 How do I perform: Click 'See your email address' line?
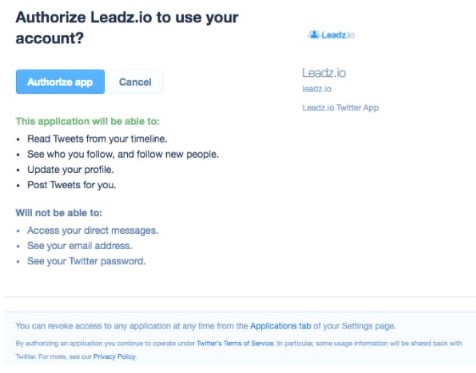(x=80, y=246)
